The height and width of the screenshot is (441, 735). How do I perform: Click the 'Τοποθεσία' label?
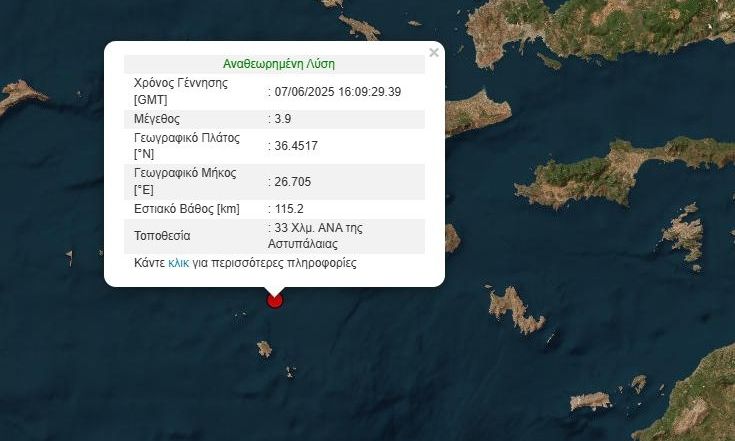pyautogui.click(x=162, y=236)
